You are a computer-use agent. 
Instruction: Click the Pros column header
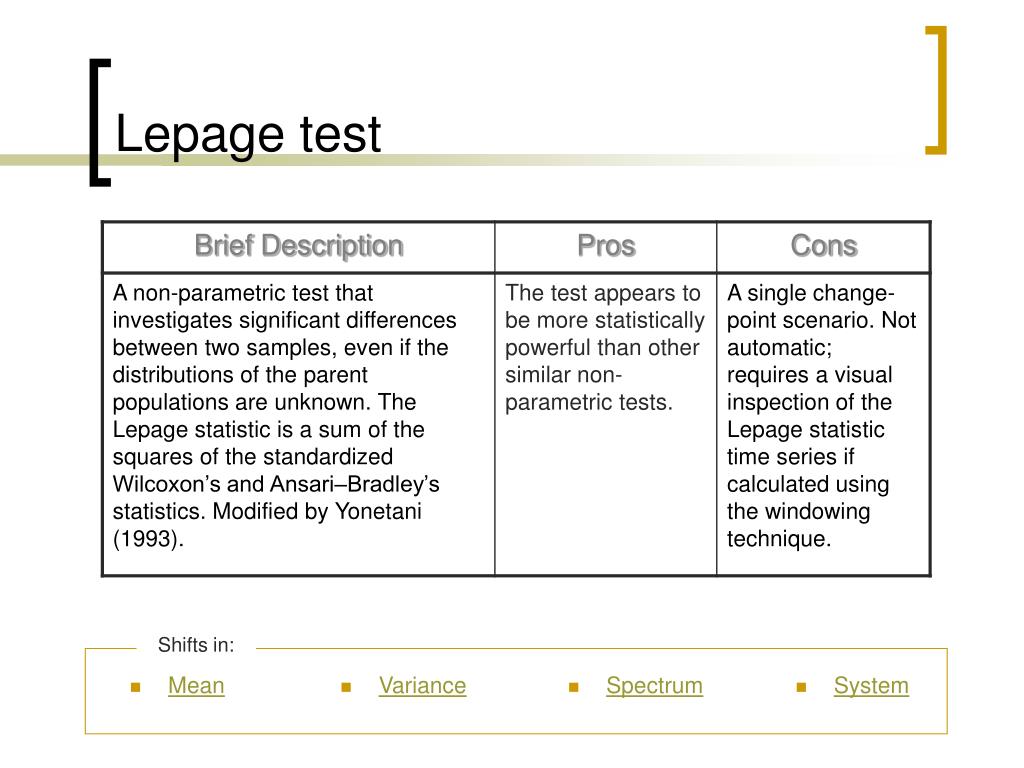click(x=606, y=246)
